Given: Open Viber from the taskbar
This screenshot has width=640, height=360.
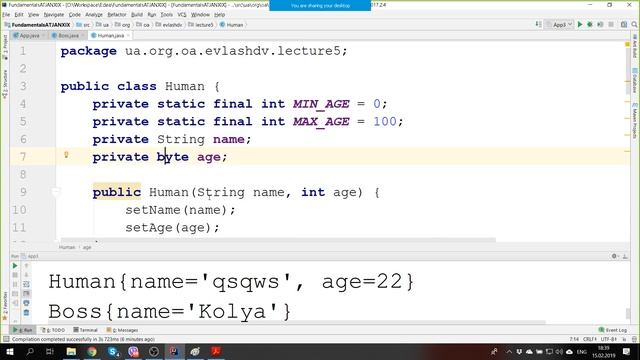Looking at the screenshot, I should (x=133, y=351).
